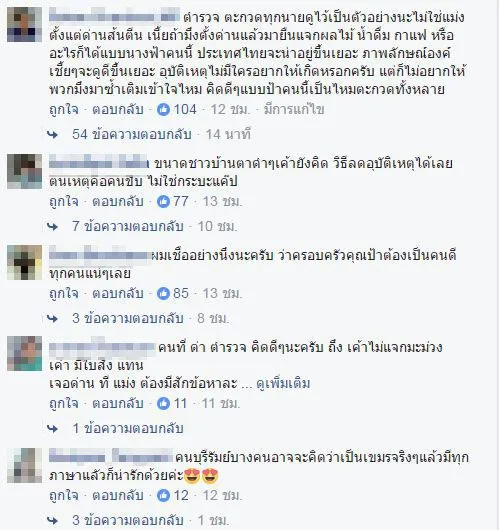Expand the 54 ข้อความตอบกลับ replies thread
Viewport: 499px width, 530px height.
(132, 135)
